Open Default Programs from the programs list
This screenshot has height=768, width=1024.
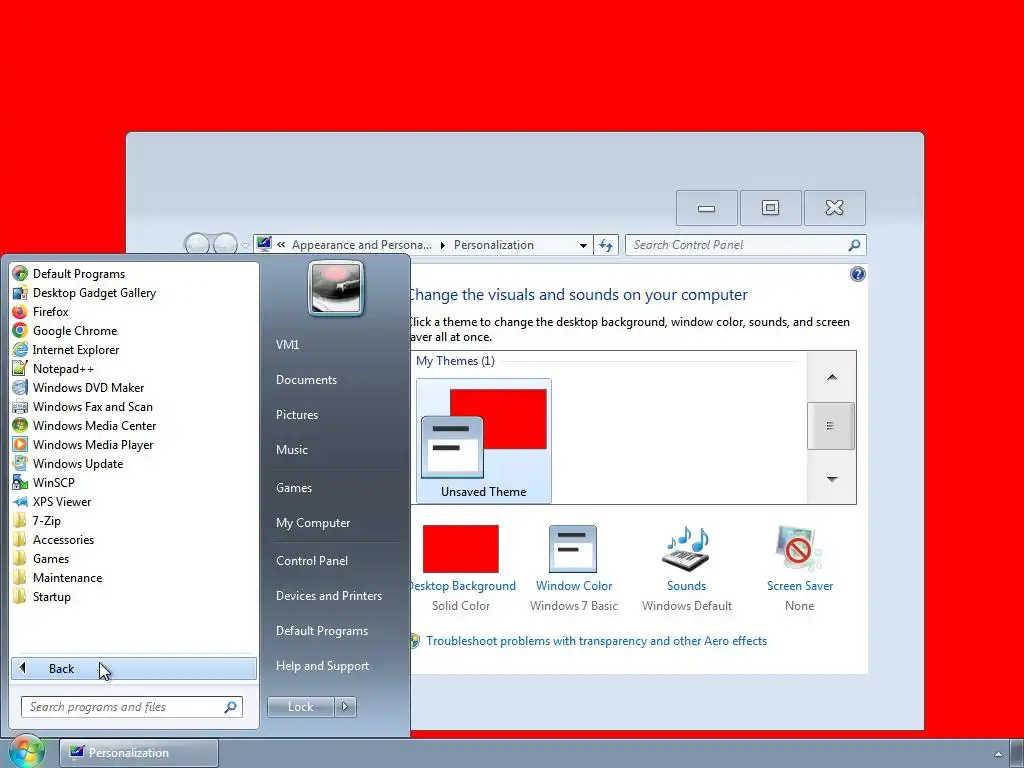coord(78,274)
